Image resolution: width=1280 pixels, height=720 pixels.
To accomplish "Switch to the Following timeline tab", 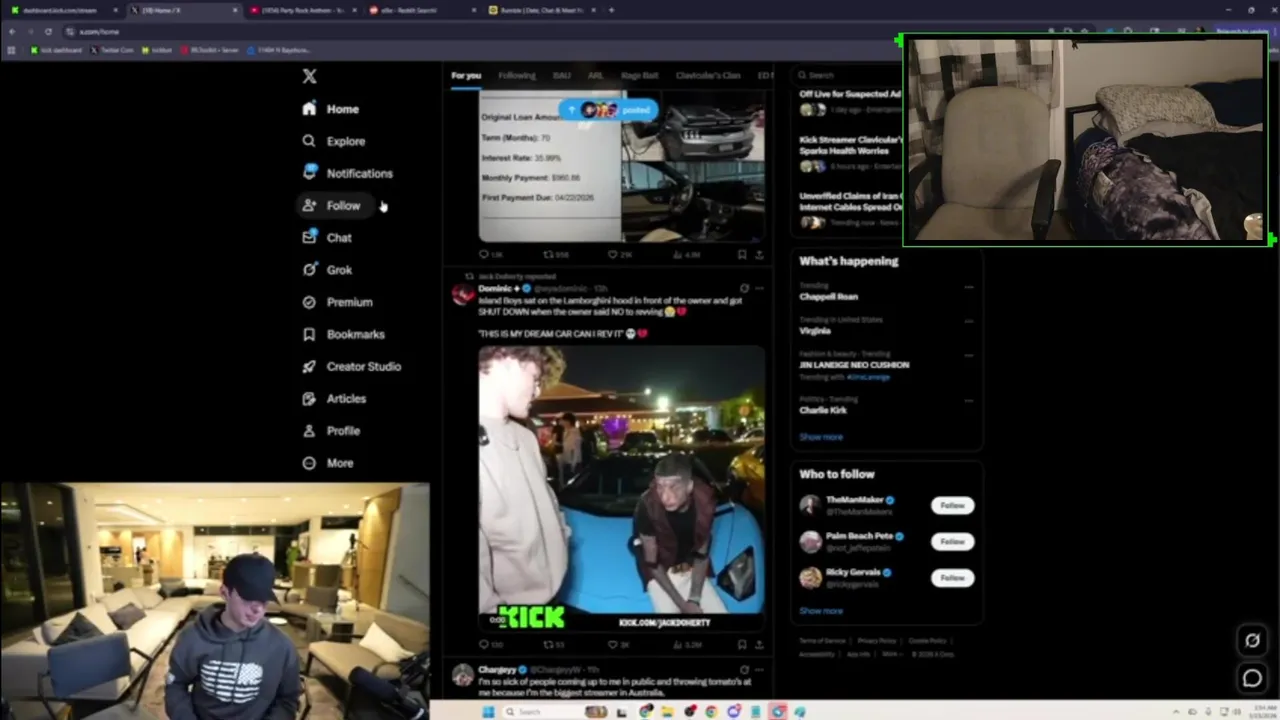I will pos(517,75).
